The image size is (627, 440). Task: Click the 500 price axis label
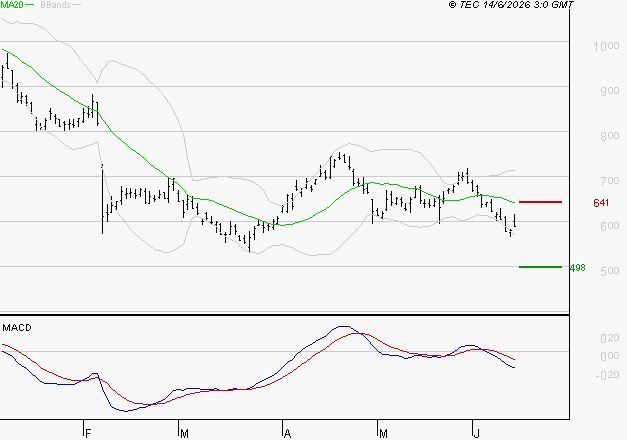pos(610,271)
